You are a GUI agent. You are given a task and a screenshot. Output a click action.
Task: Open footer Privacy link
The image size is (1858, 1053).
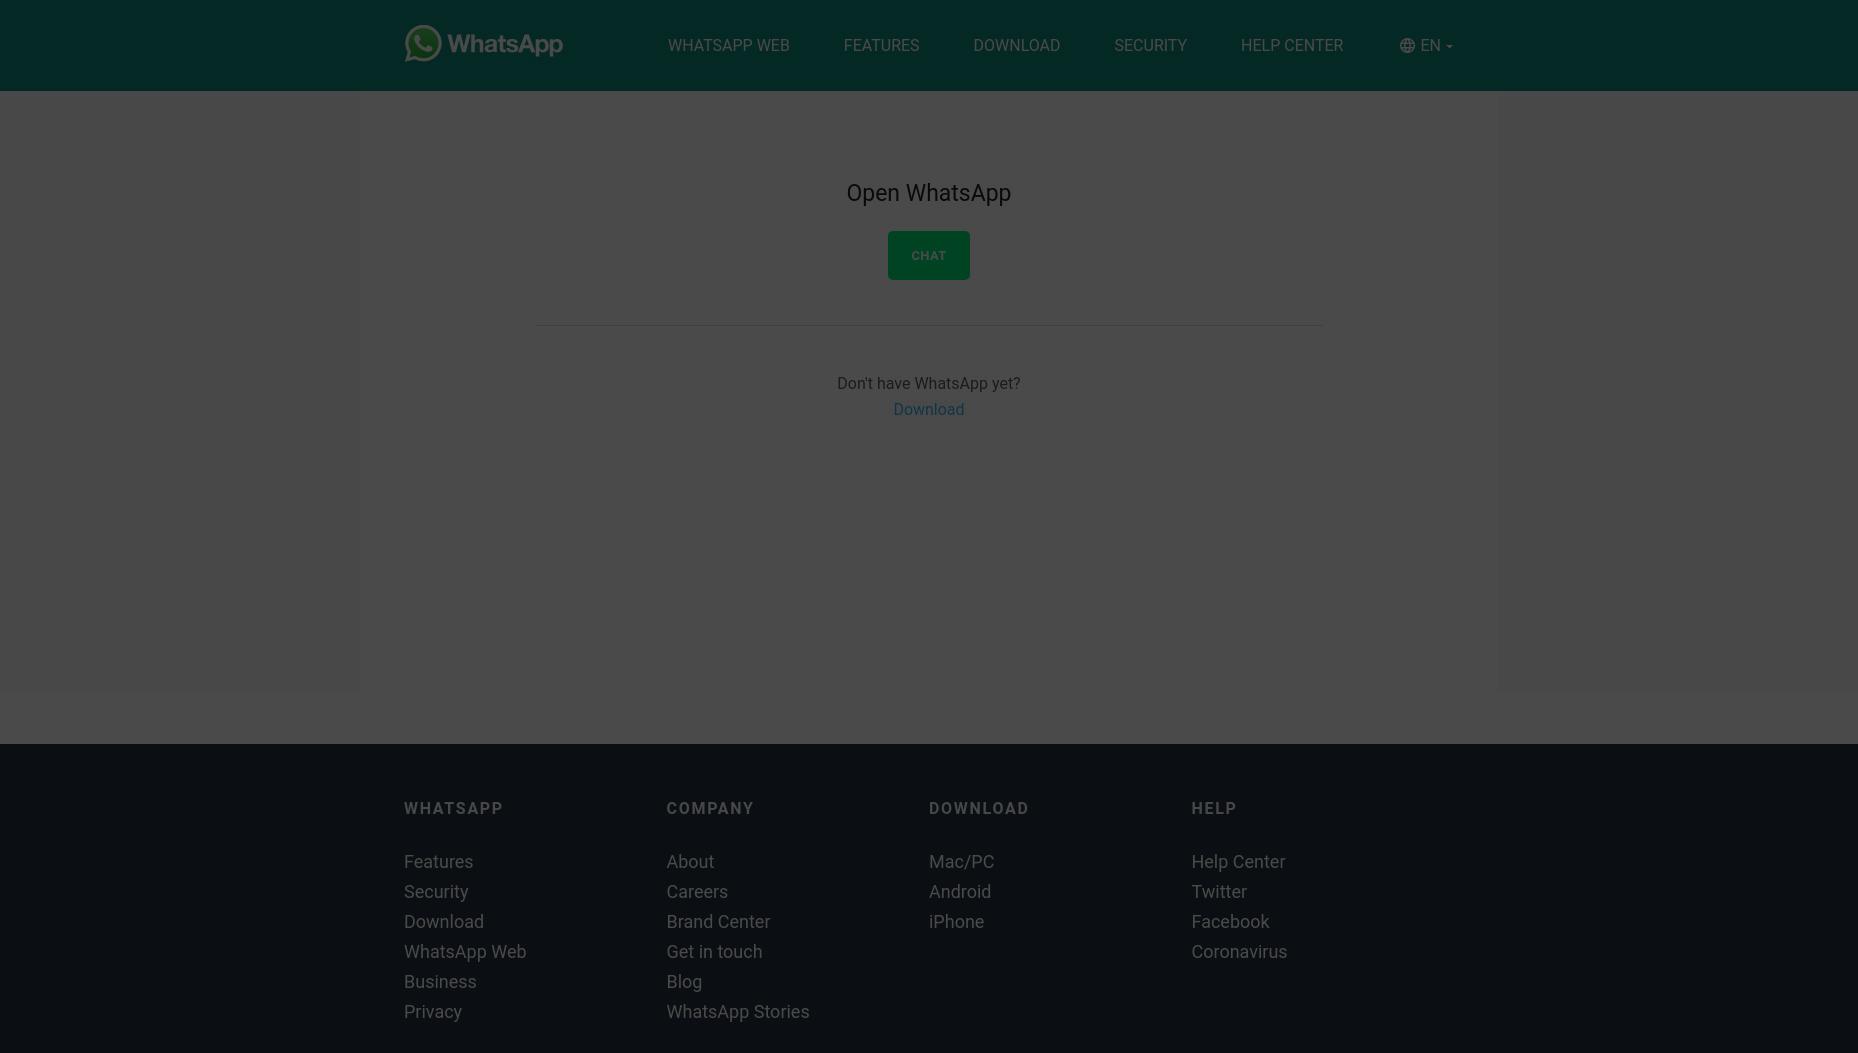tap(433, 1012)
